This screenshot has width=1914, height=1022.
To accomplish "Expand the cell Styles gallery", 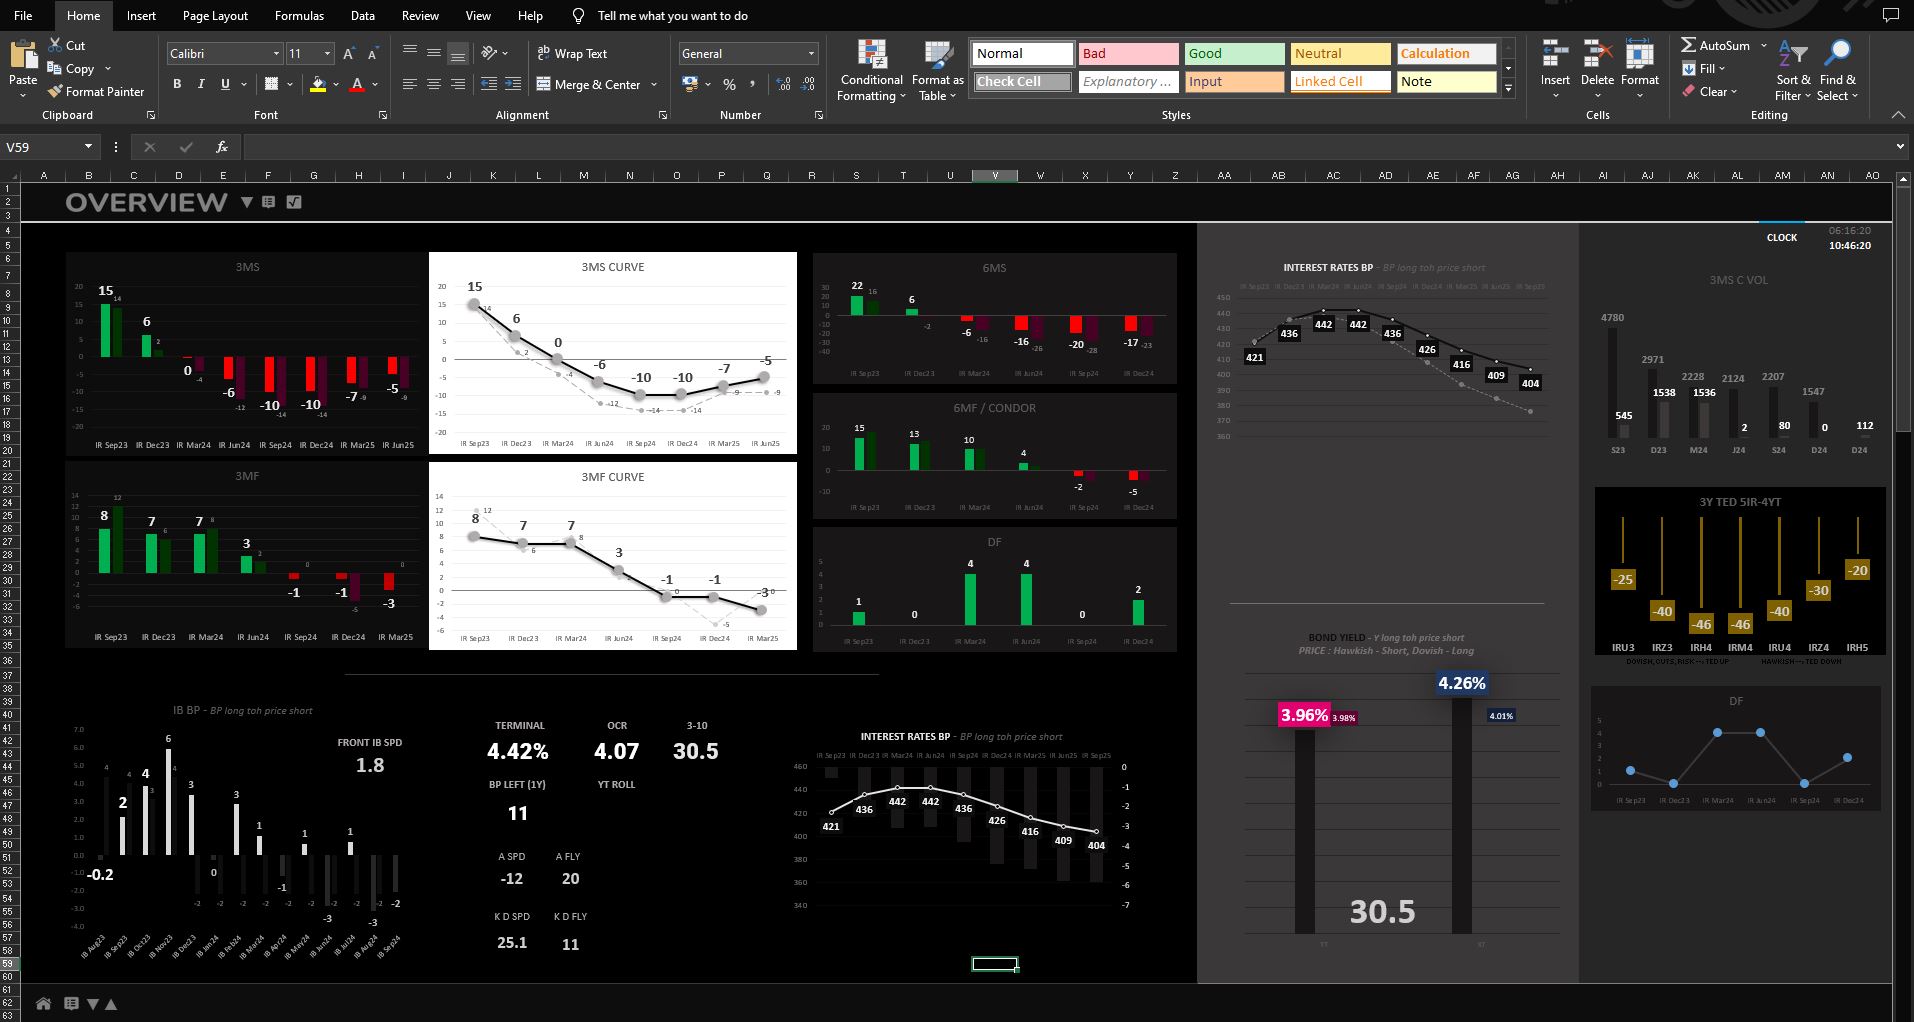I will (1508, 89).
